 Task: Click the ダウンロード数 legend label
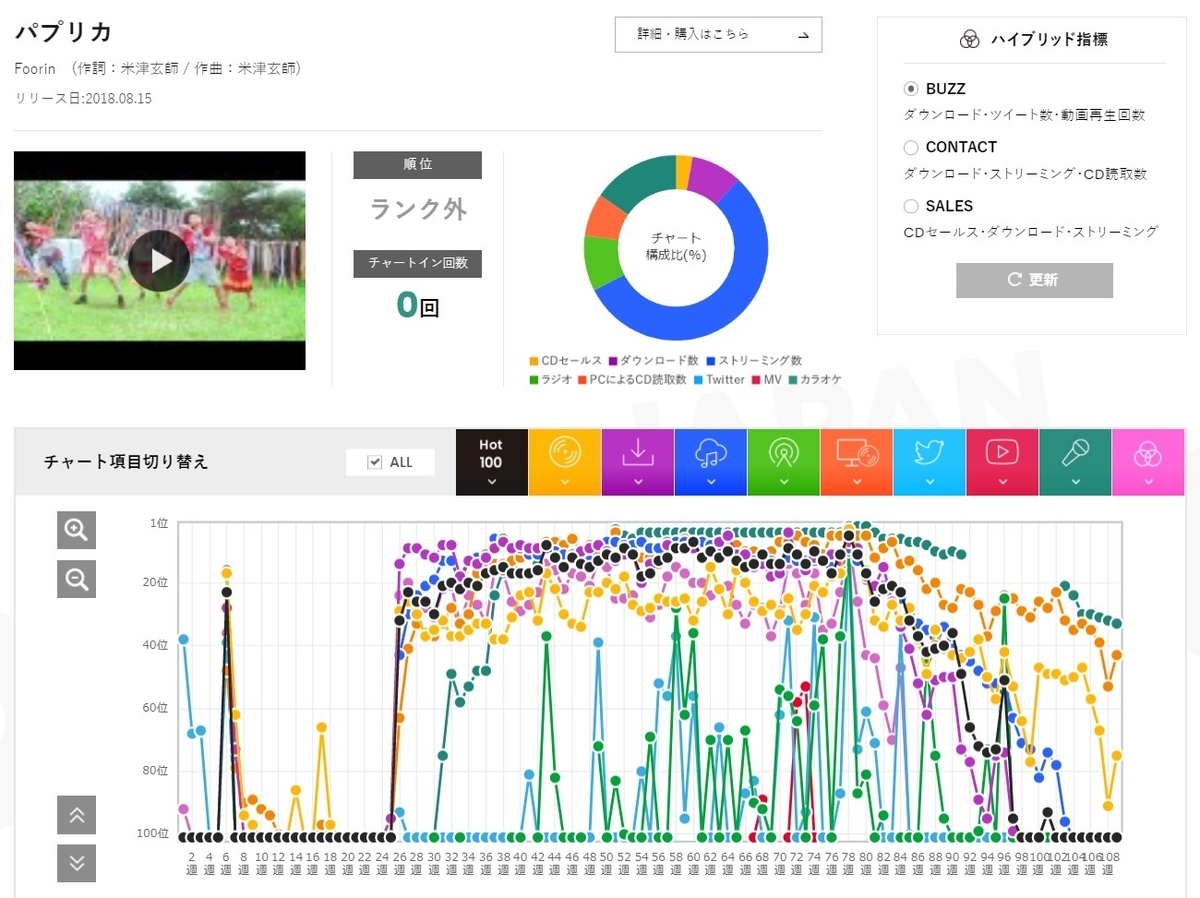659,361
